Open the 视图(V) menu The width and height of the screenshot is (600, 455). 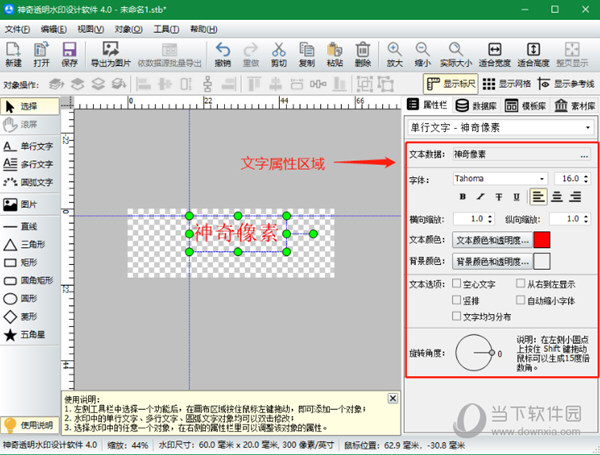[91, 29]
